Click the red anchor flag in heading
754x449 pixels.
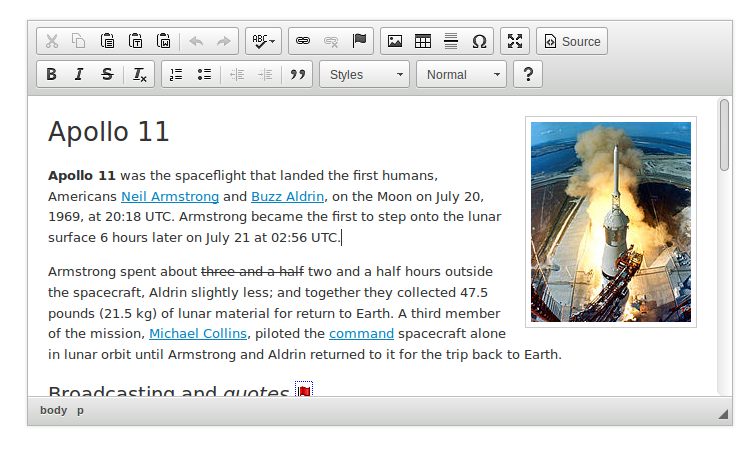tap(304, 389)
